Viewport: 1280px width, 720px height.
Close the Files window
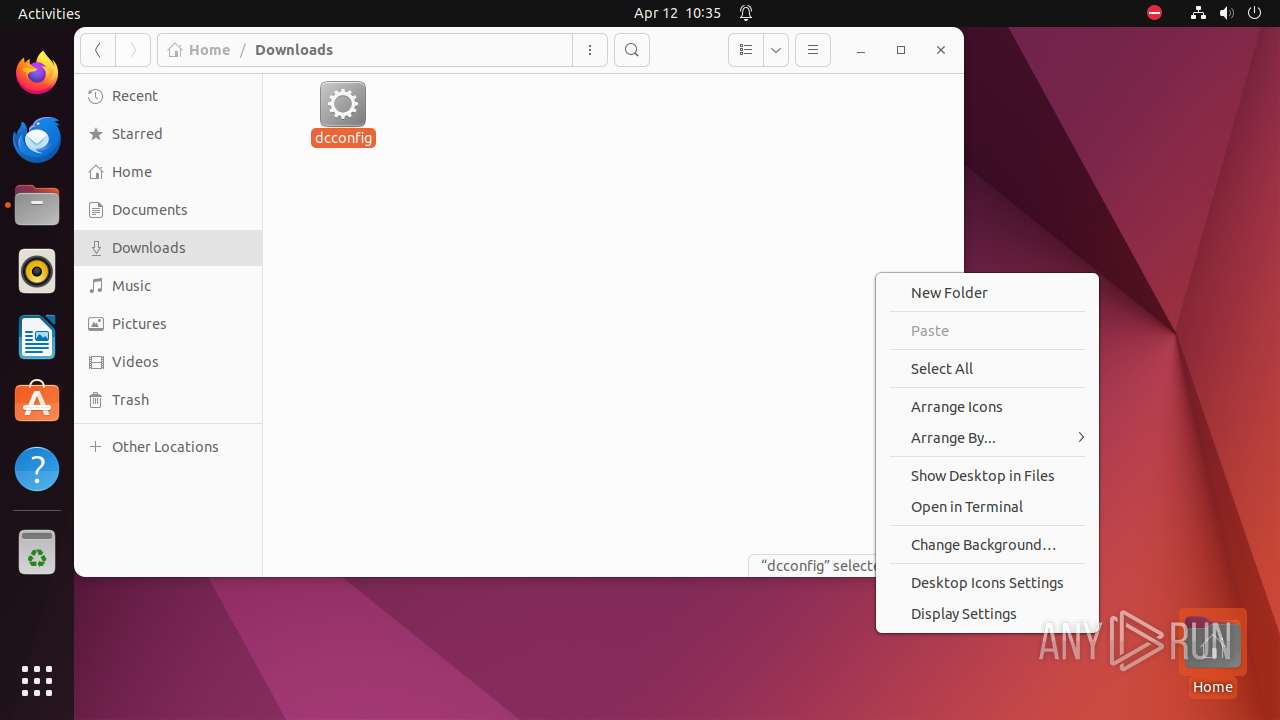tap(941, 50)
